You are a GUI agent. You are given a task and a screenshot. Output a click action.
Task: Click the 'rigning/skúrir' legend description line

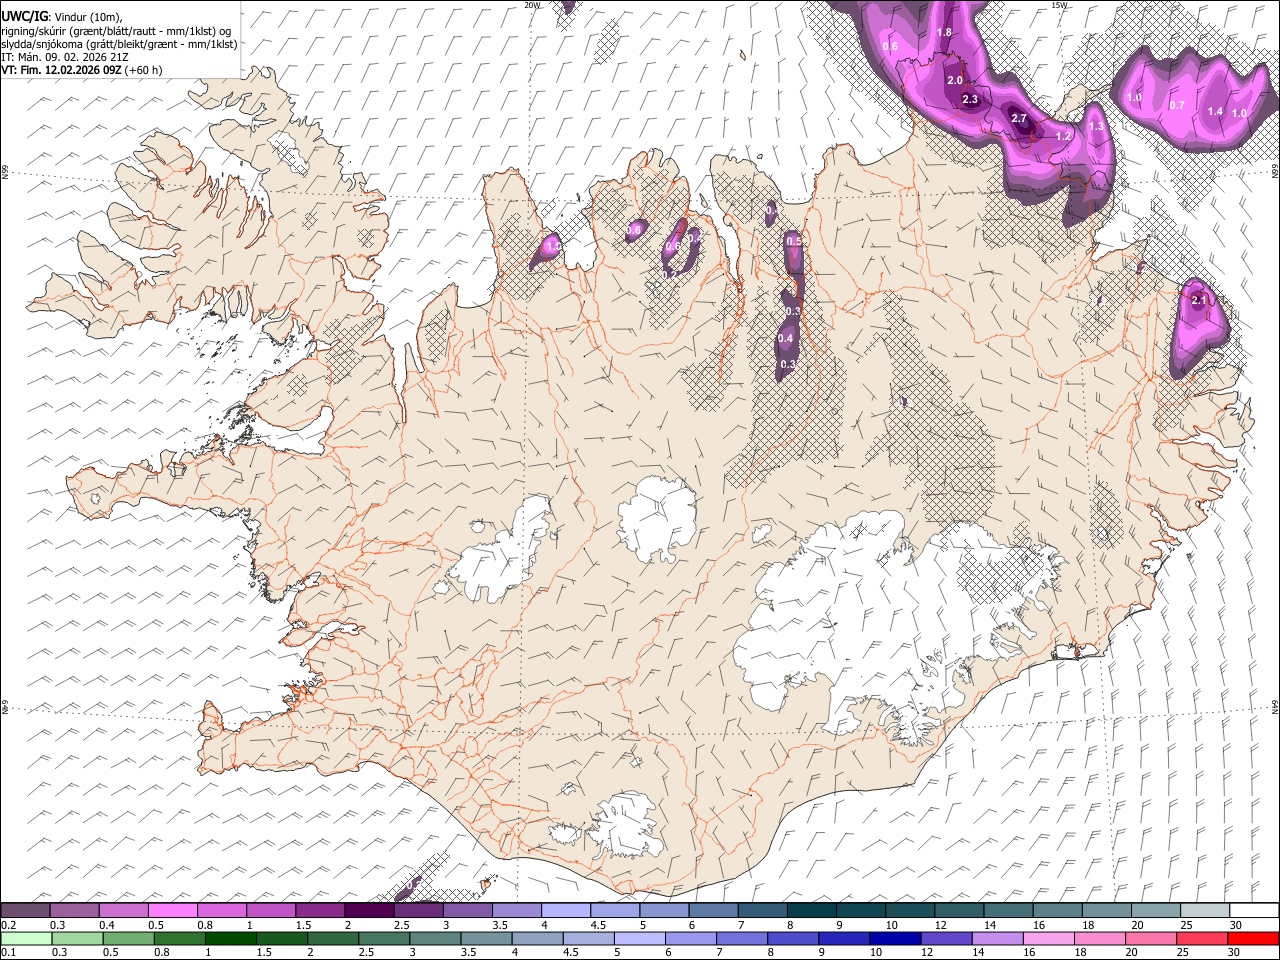pos(116,30)
